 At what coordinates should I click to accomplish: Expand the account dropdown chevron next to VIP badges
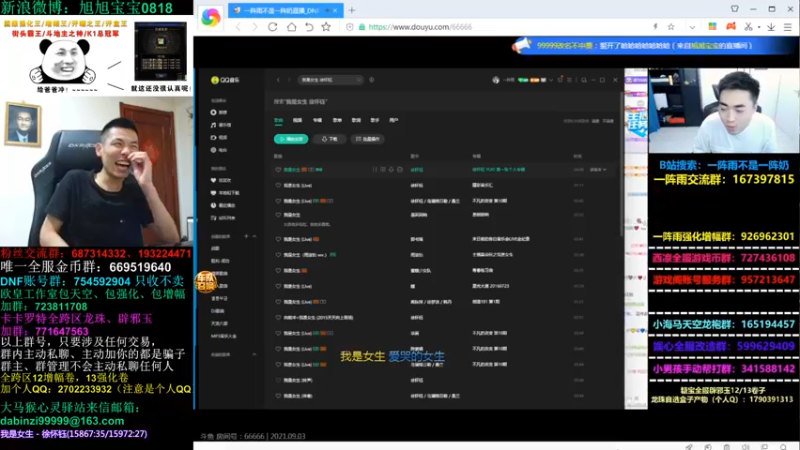551,80
